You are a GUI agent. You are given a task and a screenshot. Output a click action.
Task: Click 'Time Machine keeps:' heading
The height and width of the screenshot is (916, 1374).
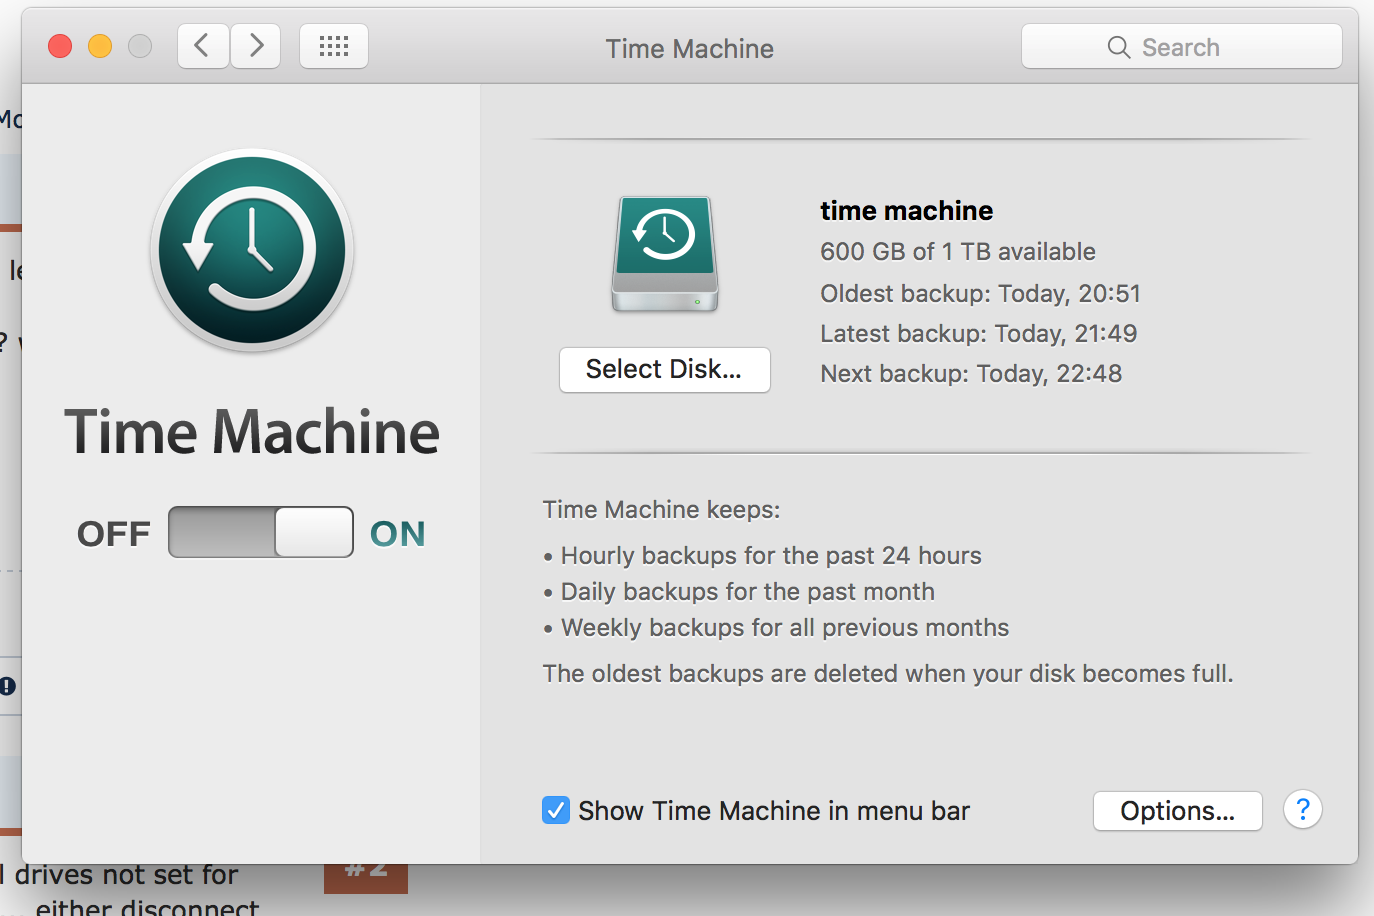(661, 510)
